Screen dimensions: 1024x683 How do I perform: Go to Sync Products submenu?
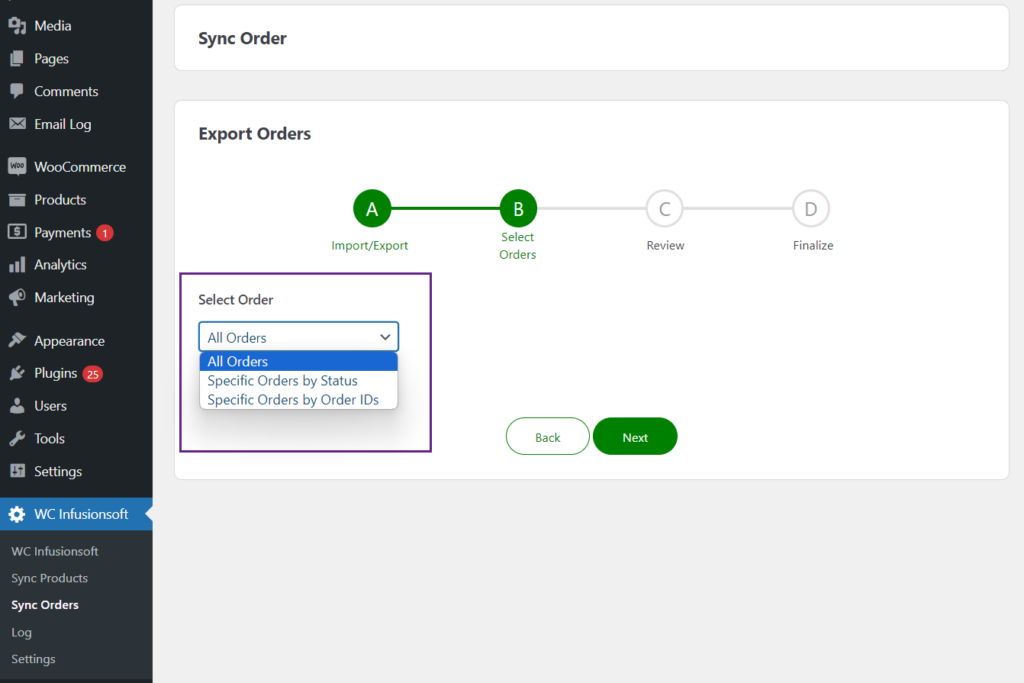[x=50, y=578]
